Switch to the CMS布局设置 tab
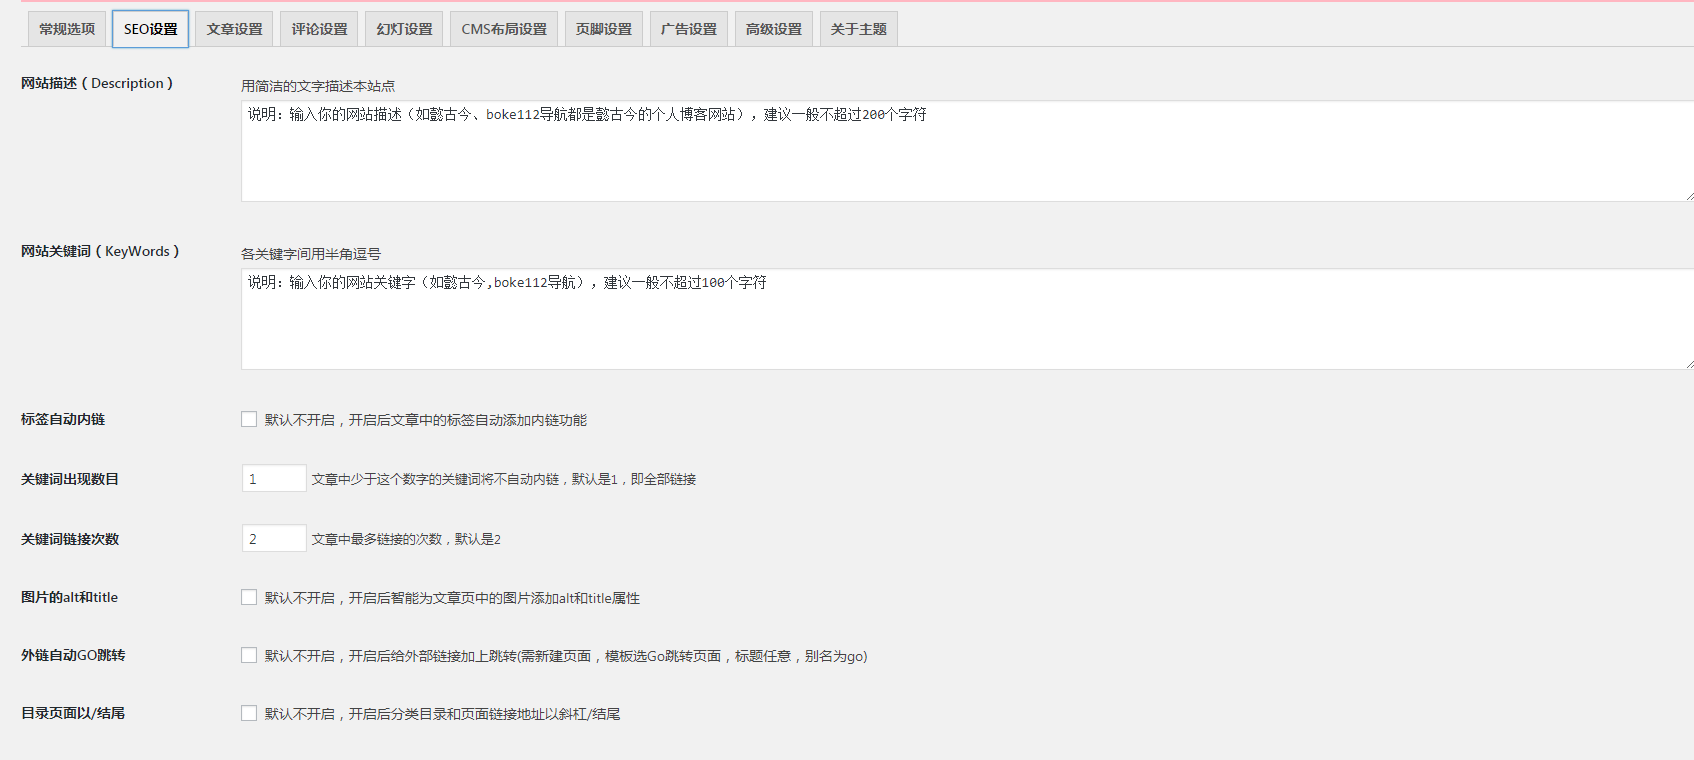The height and width of the screenshot is (760, 1694). 504,29
